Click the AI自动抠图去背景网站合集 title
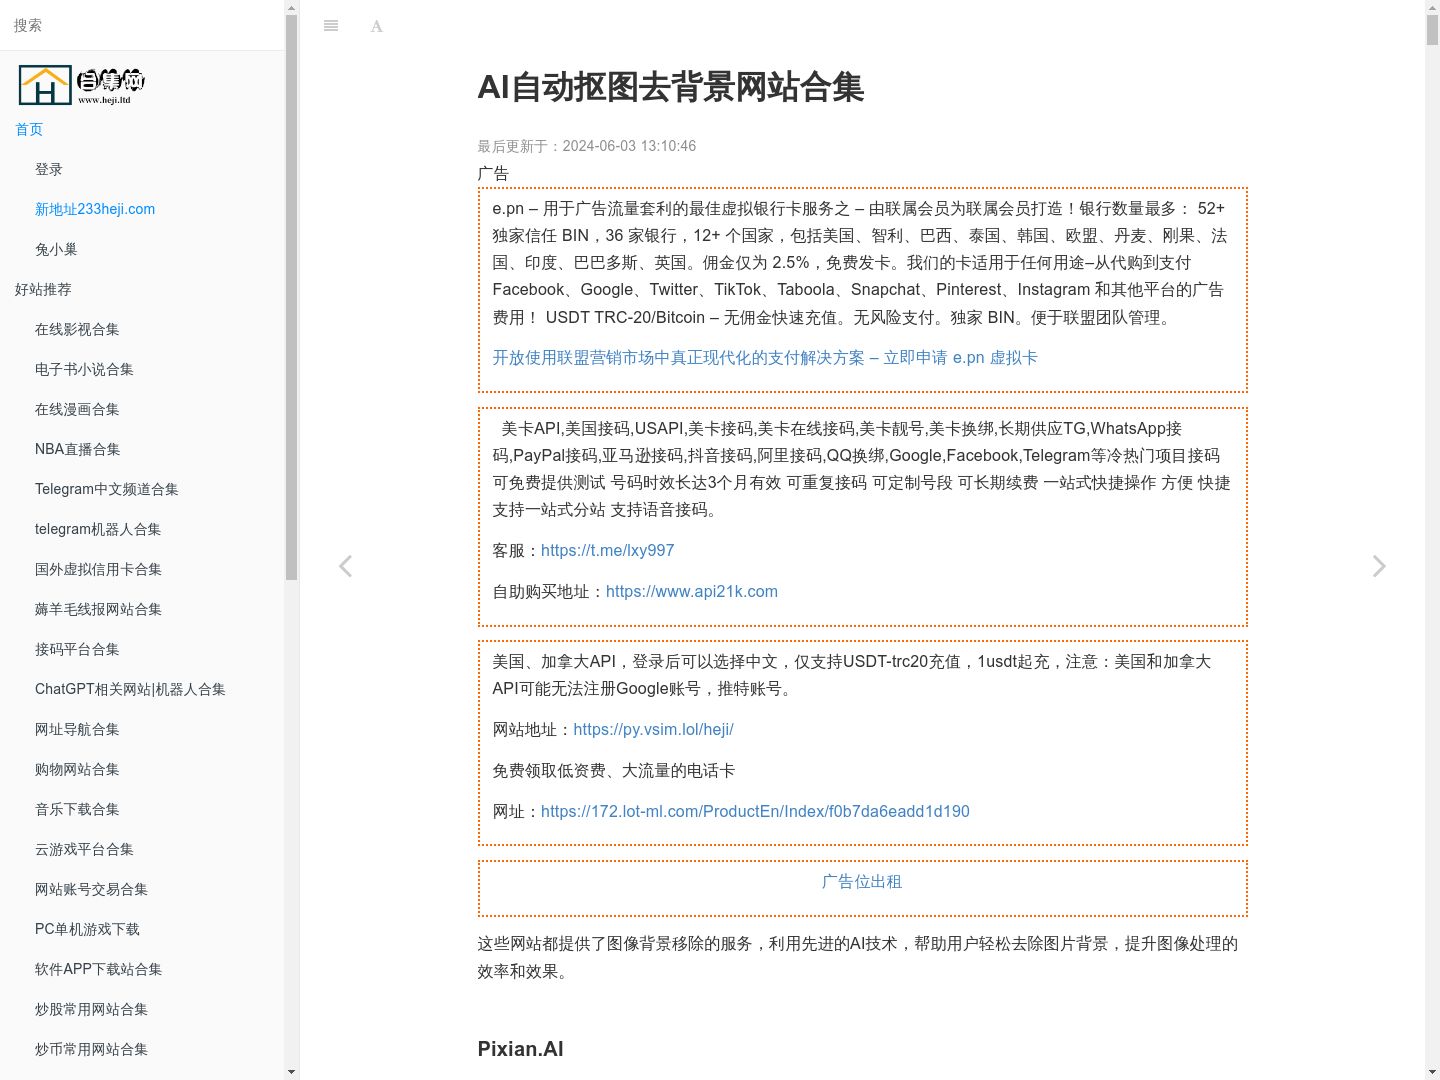The image size is (1440, 1080). [670, 87]
